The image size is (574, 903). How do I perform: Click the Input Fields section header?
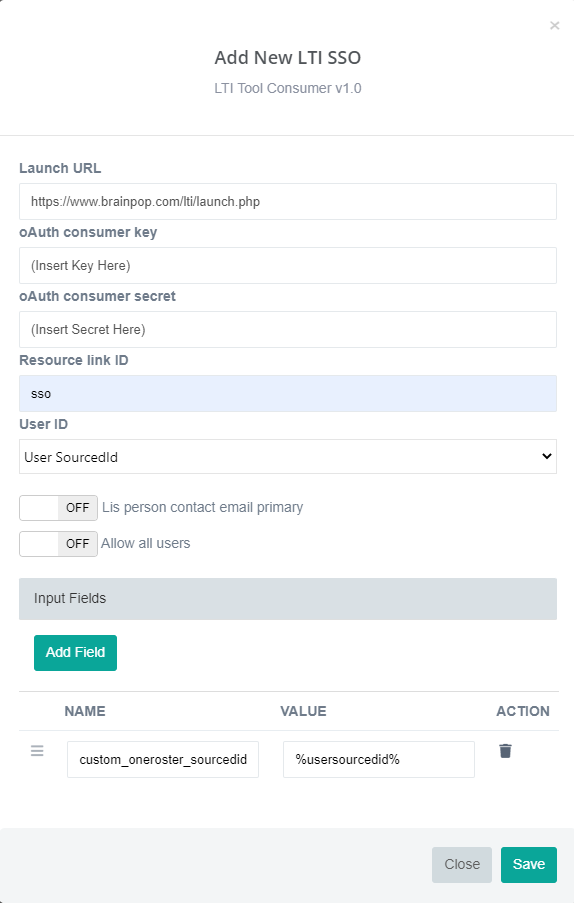[288, 599]
